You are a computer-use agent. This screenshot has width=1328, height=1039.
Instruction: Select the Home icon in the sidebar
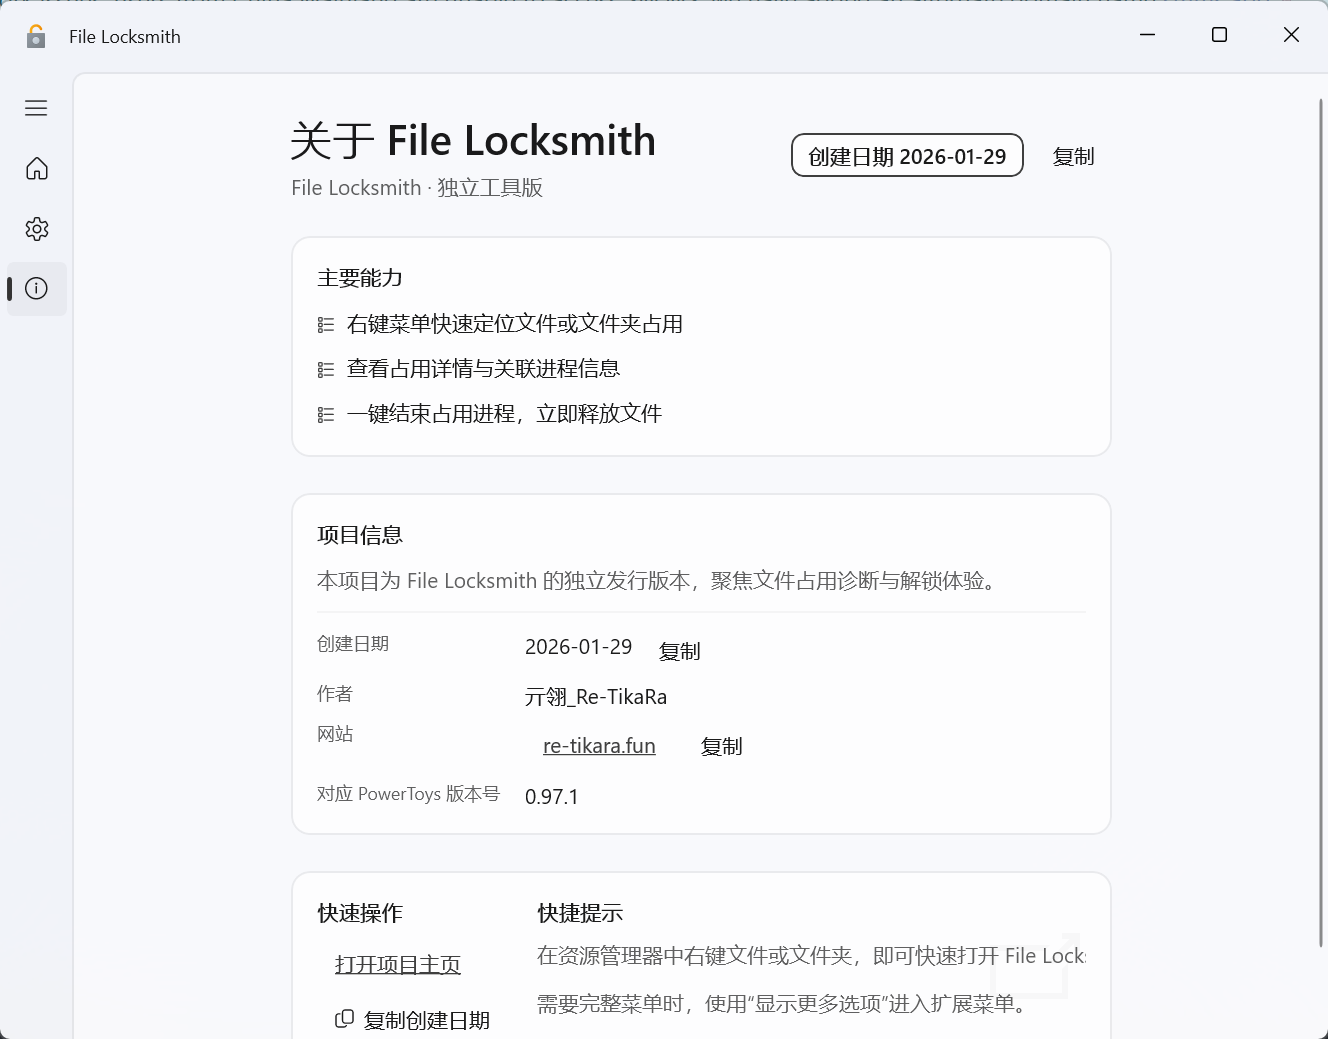coord(36,169)
